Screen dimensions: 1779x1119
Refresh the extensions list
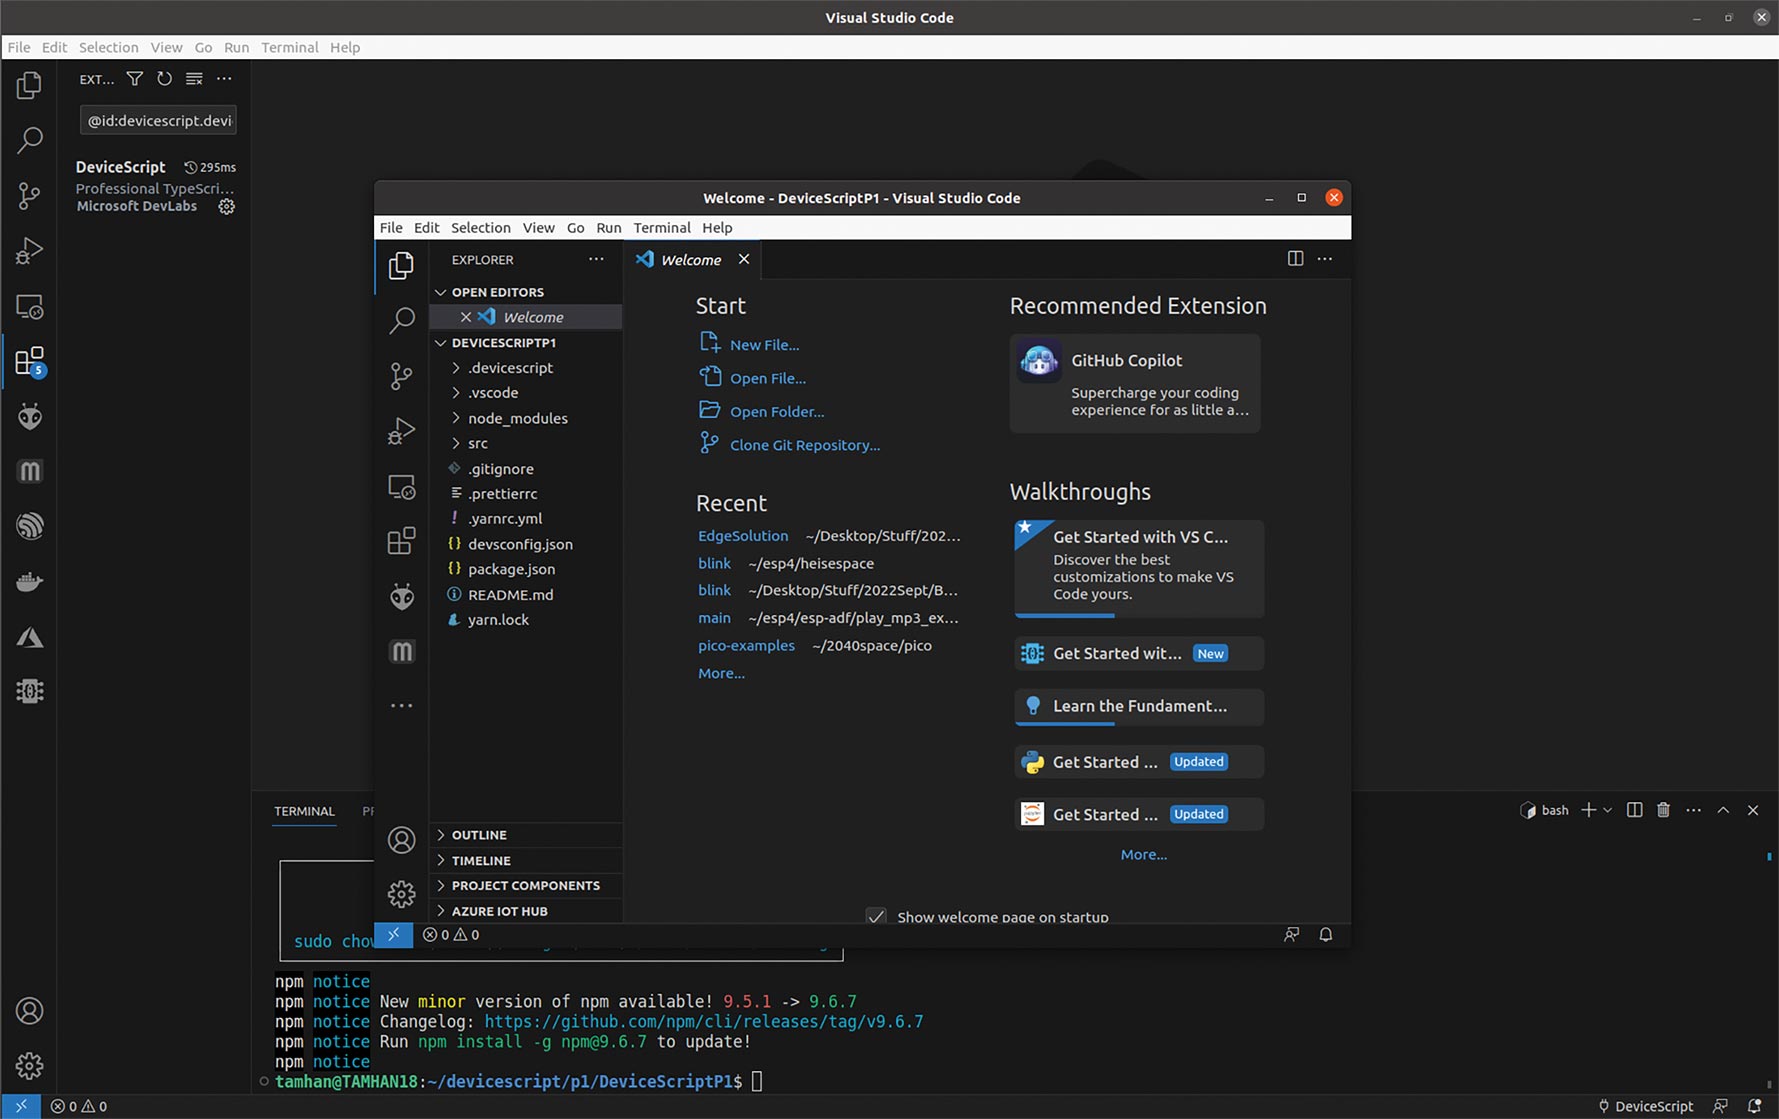[x=164, y=79]
